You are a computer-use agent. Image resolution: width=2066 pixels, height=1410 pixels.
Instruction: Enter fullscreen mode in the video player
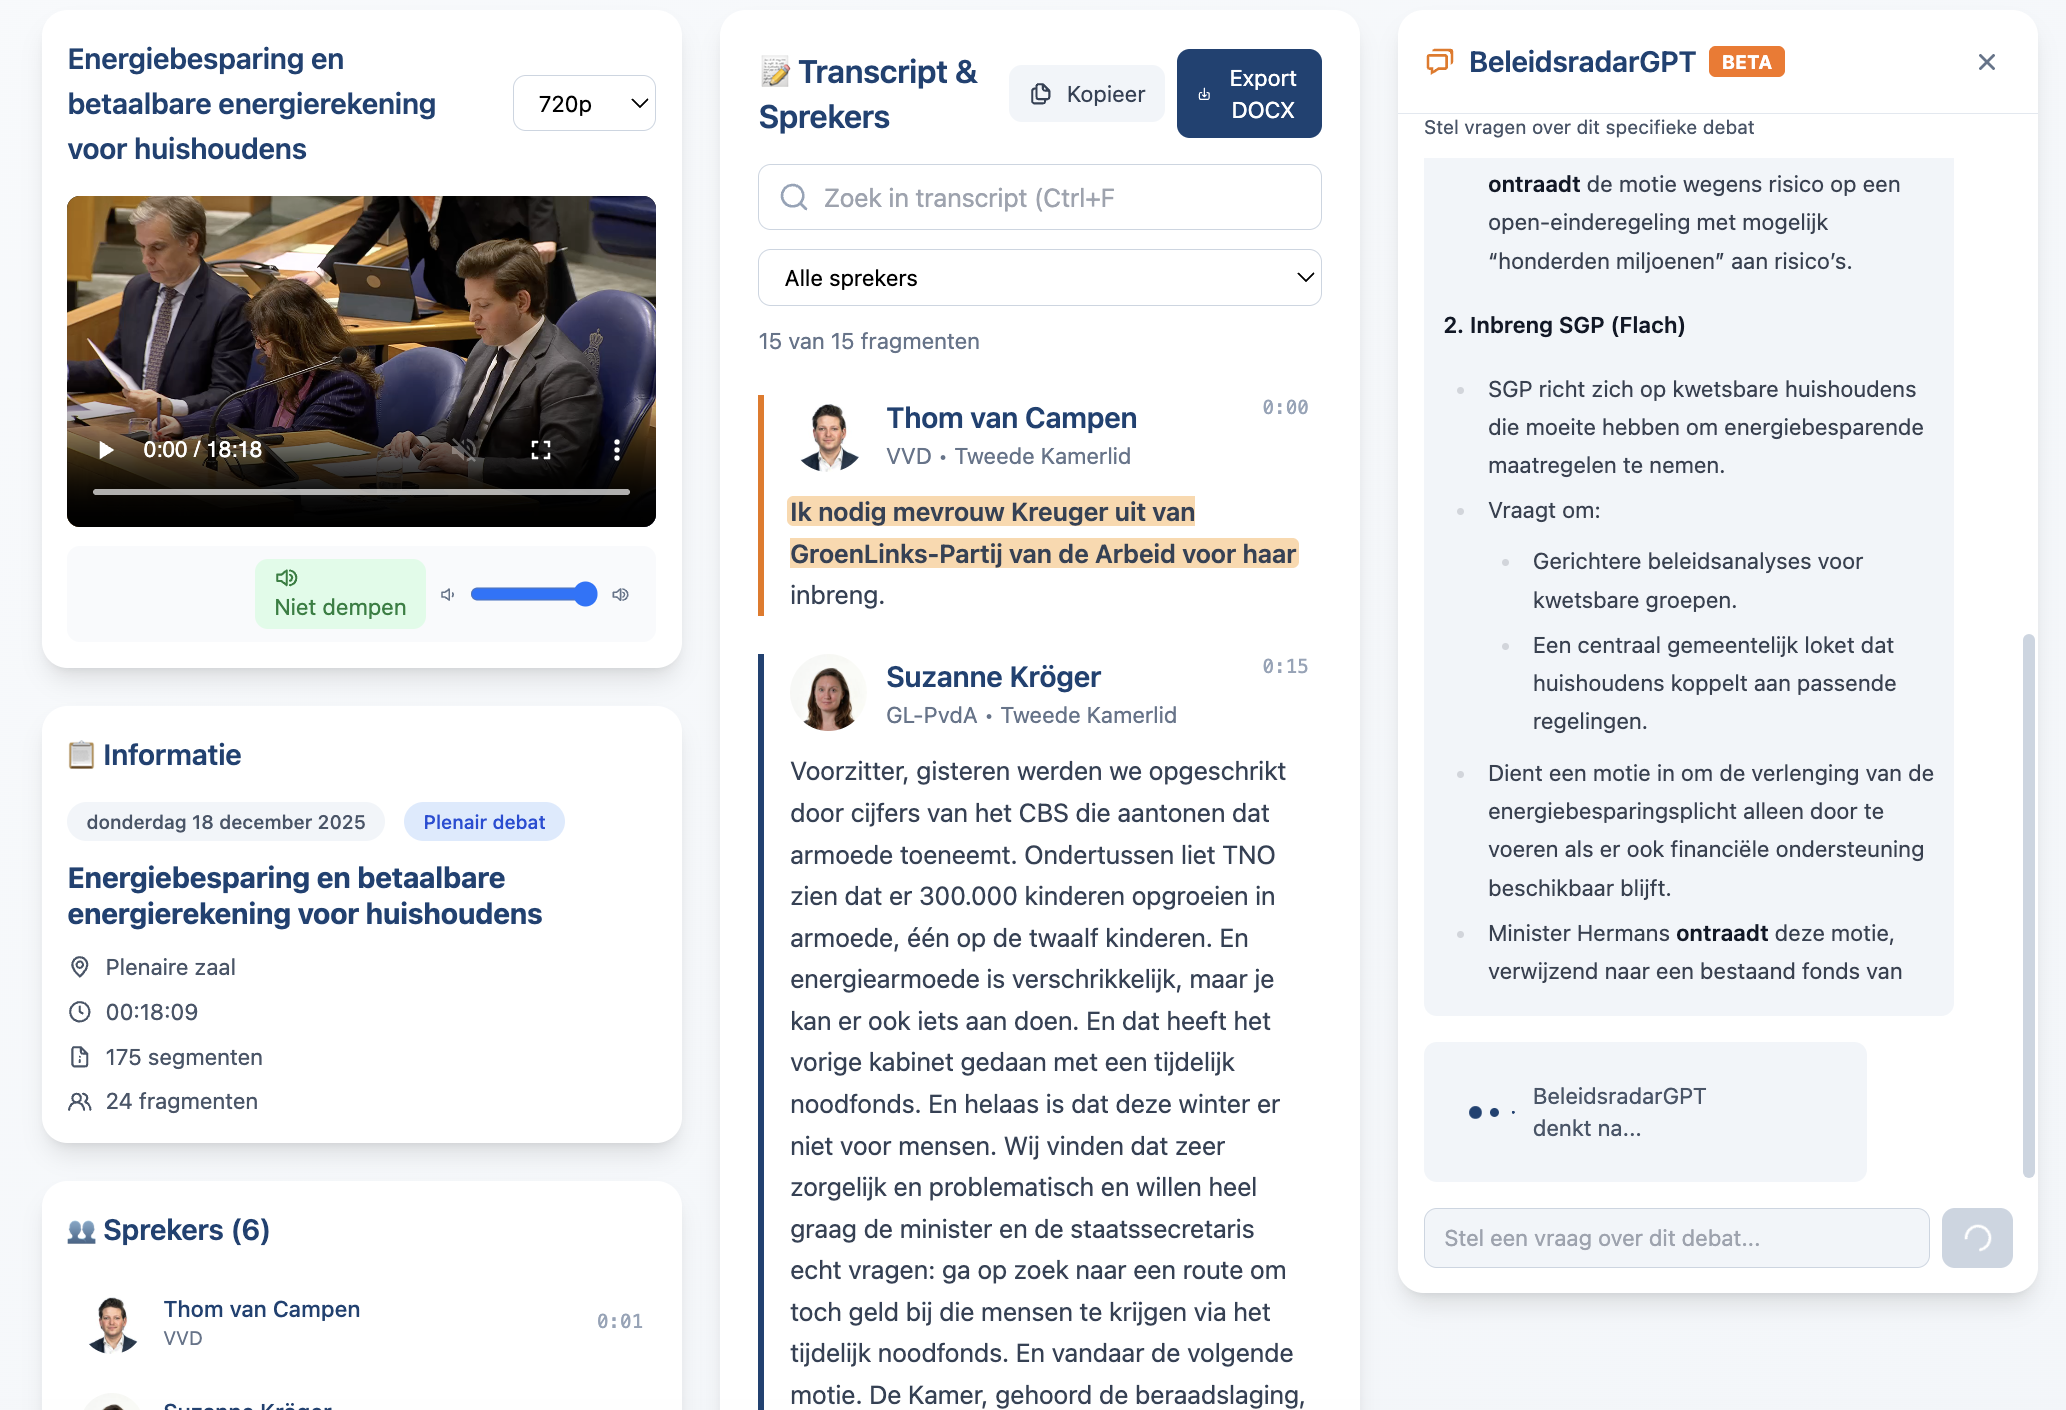541,449
